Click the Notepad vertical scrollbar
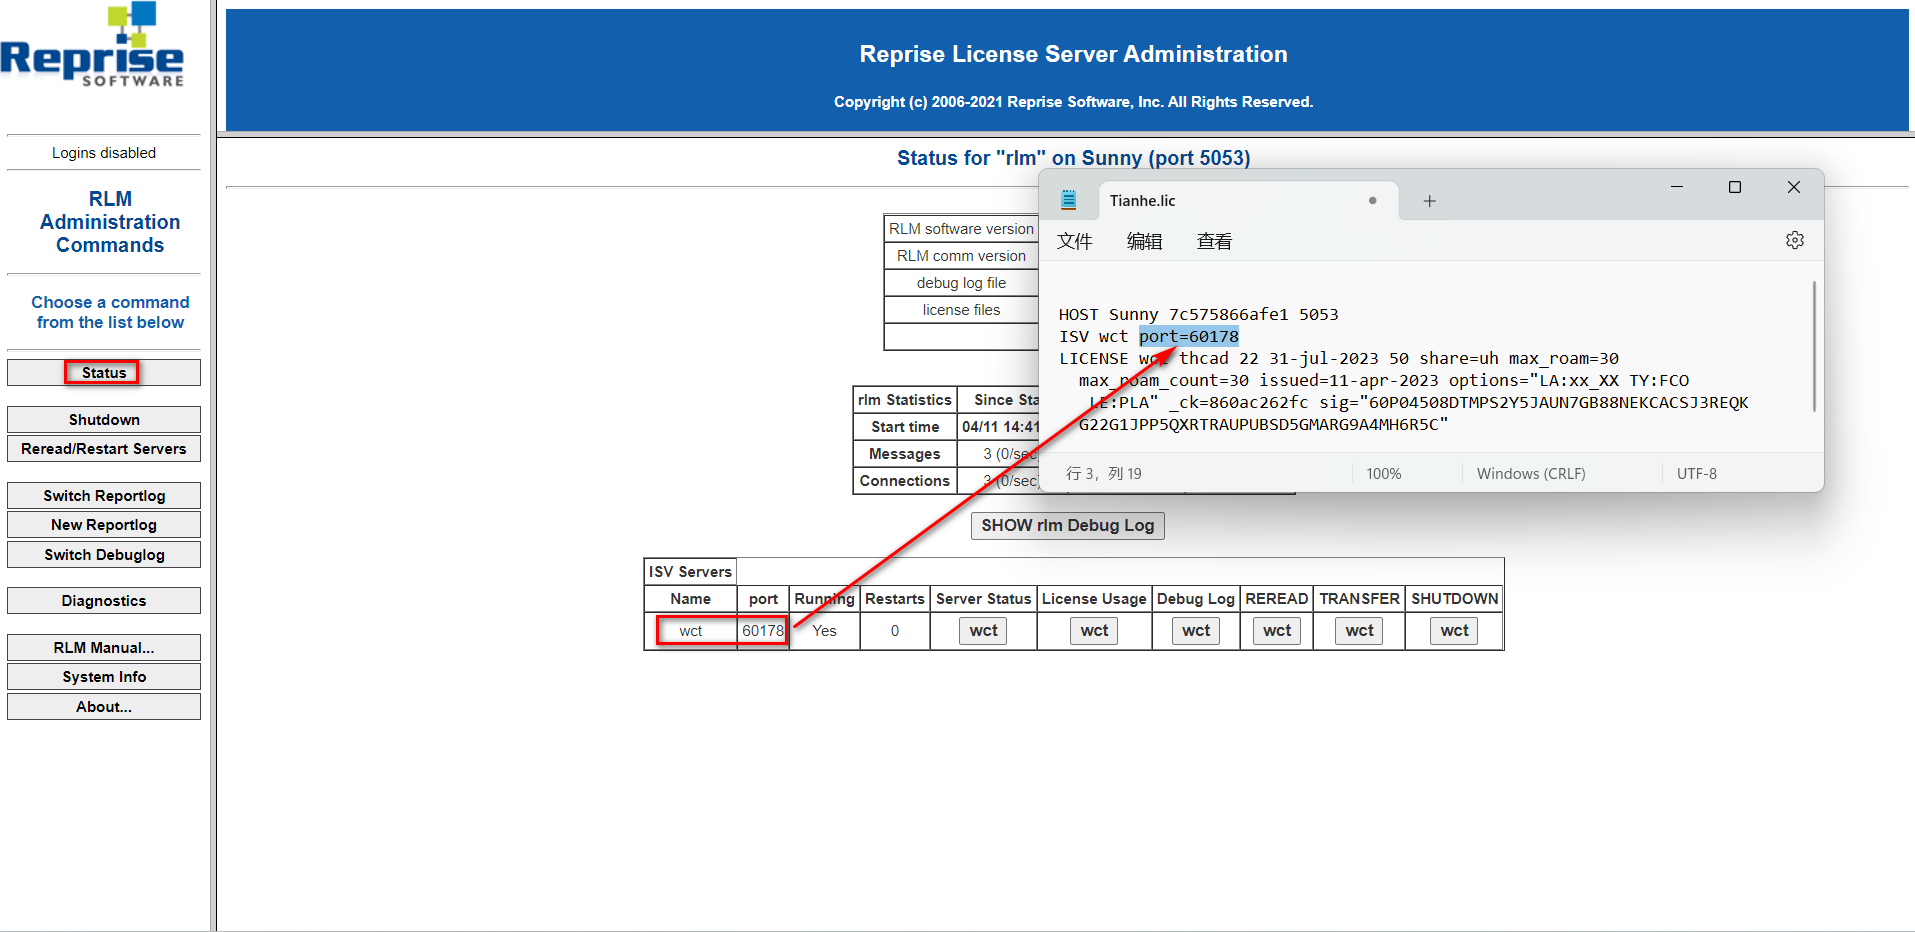The image size is (1915, 932). (x=1814, y=346)
